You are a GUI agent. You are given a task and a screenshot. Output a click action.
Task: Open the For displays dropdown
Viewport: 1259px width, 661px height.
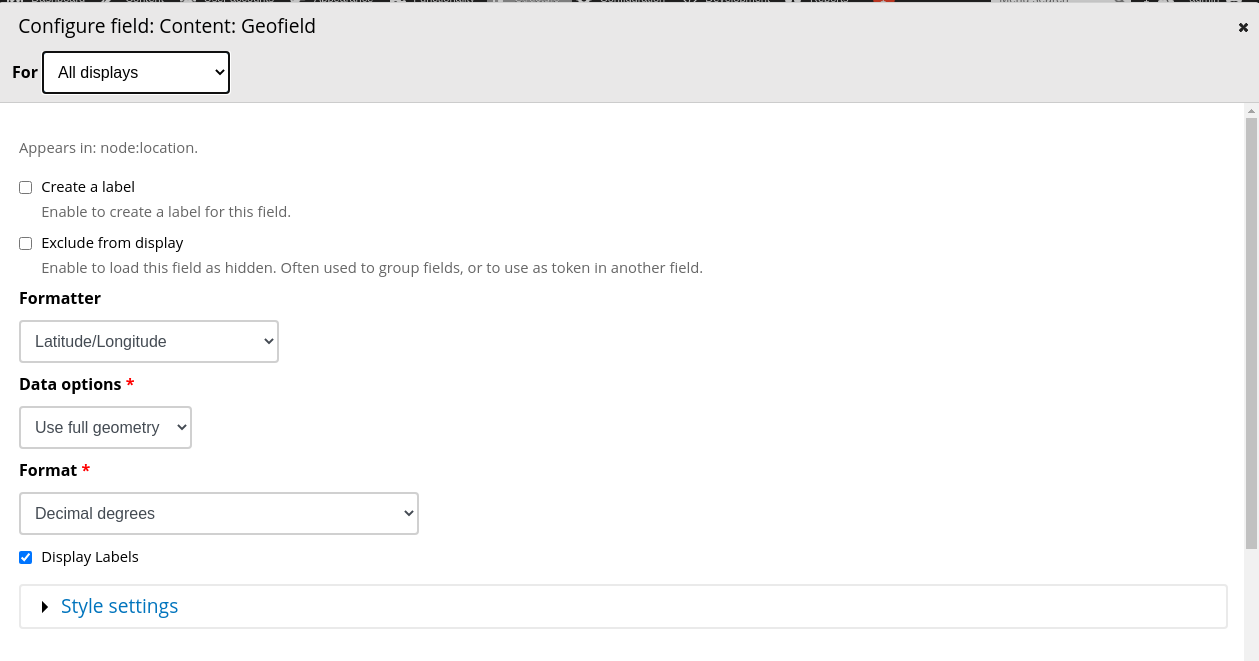(136, 73)
